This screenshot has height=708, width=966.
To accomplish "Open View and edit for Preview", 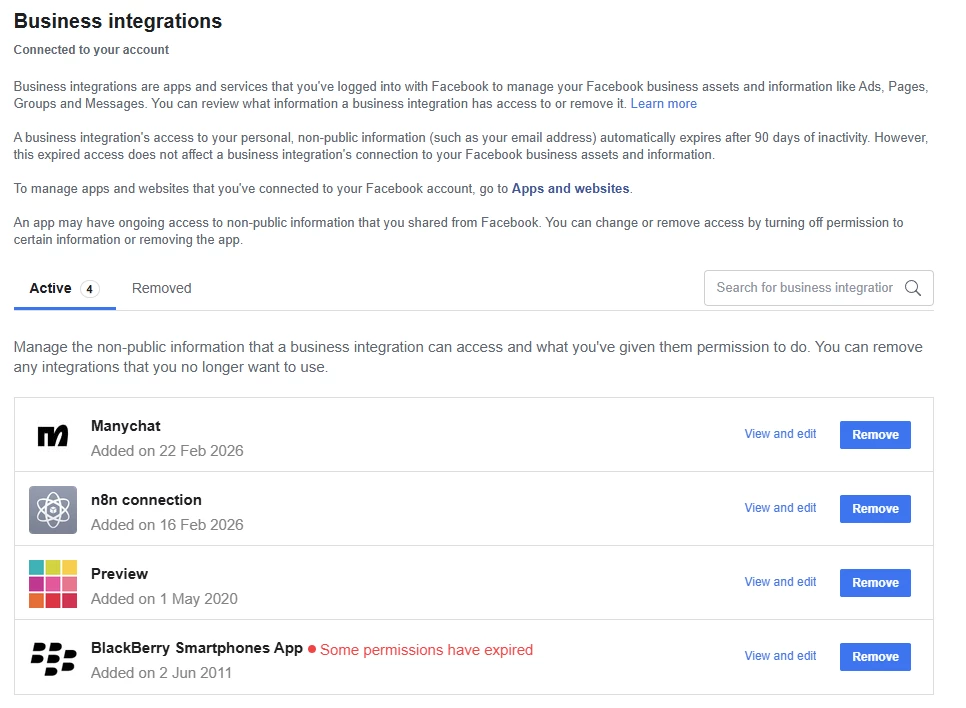I will click(x=780, y=582).
